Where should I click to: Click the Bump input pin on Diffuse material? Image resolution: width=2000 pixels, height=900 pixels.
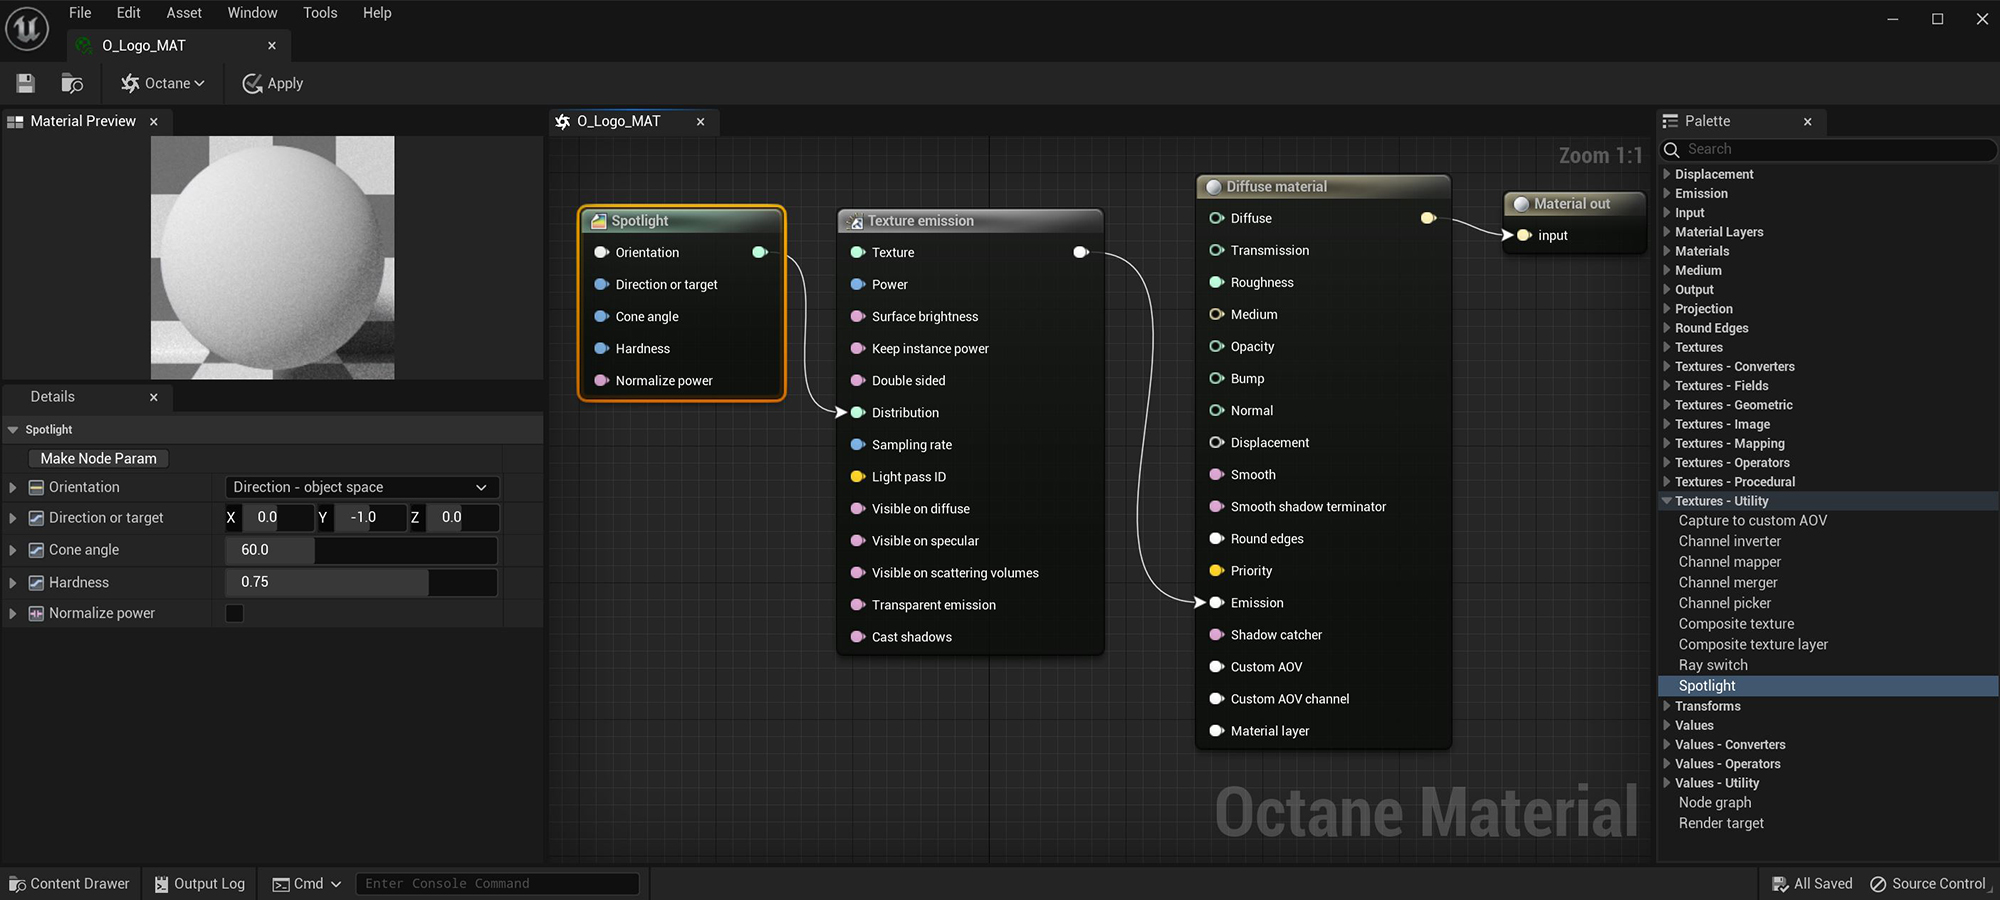pyautogui.click(x=1217, y=378)
